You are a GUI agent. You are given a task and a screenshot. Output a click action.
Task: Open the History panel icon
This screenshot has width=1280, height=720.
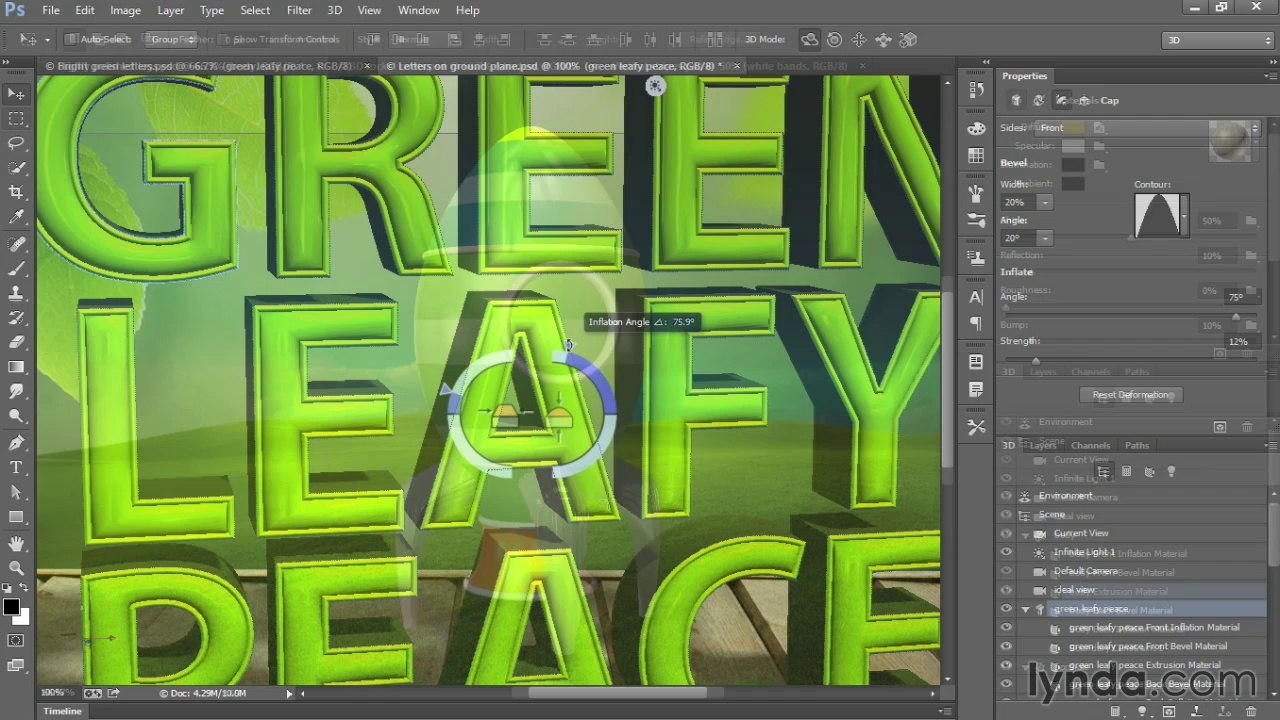(976, 89)
